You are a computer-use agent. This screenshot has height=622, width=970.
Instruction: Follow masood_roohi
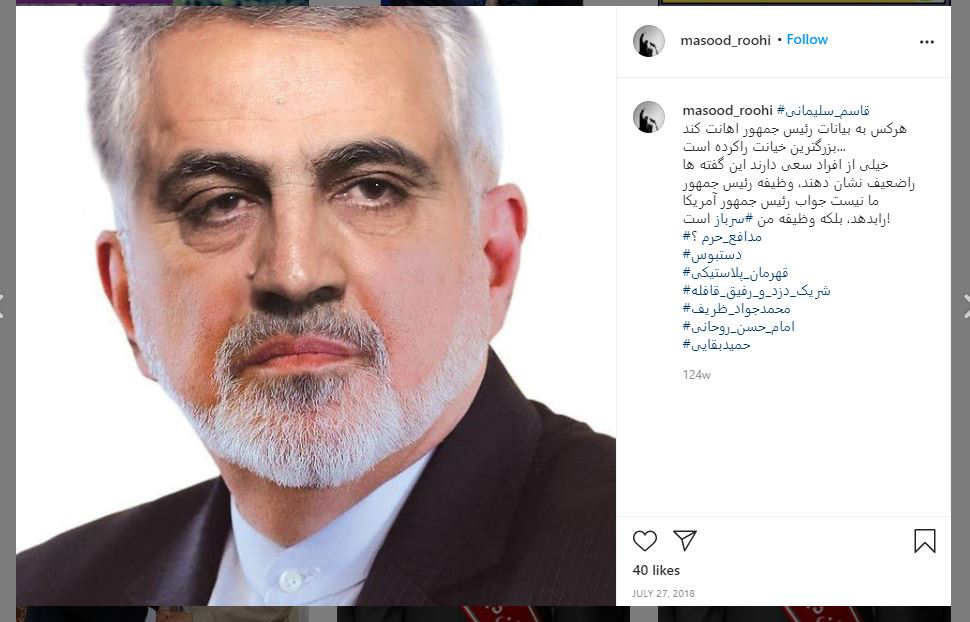click(x=807, y=40)
